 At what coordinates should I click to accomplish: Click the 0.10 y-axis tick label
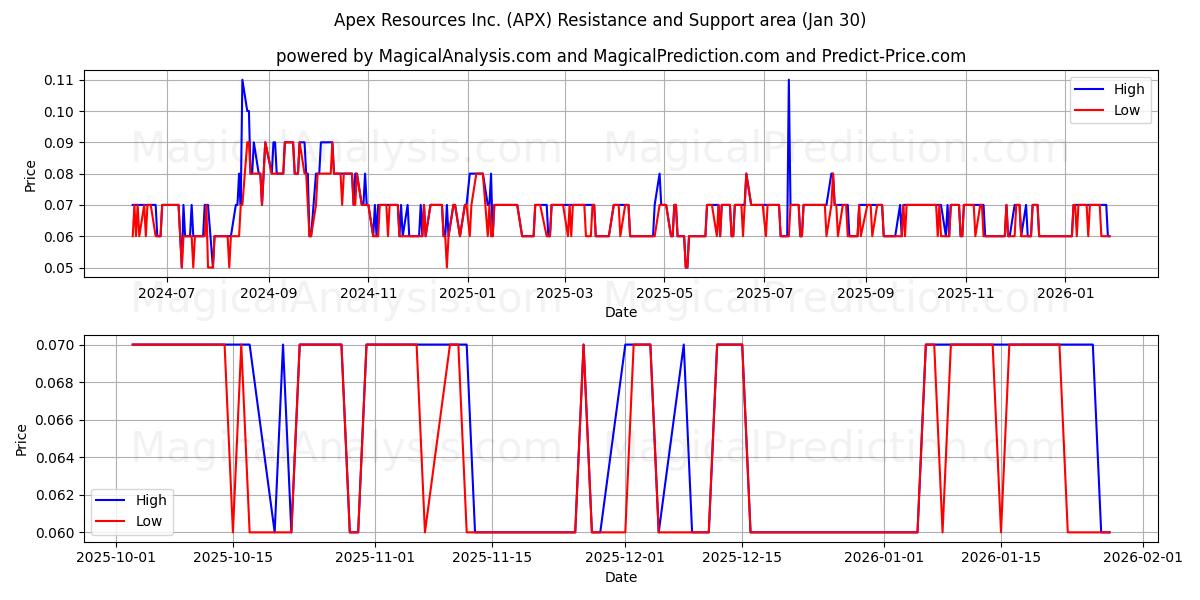point(60,112)
